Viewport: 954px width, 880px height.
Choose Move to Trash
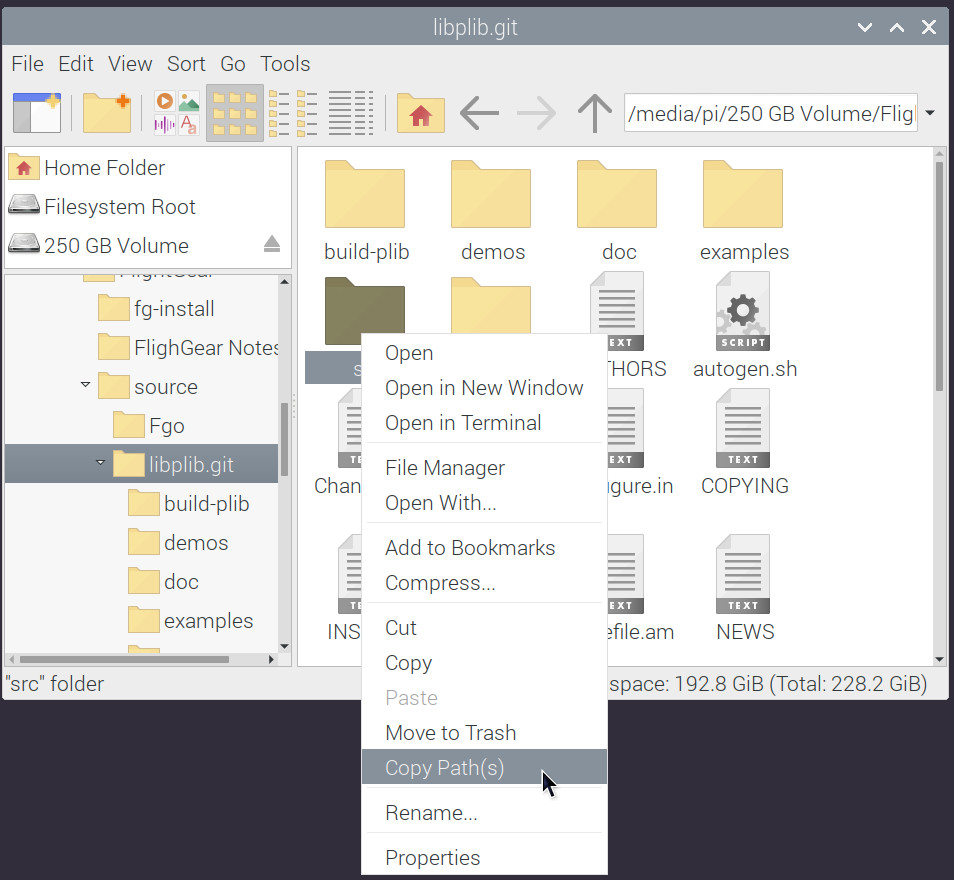click(x=484, y=733)
